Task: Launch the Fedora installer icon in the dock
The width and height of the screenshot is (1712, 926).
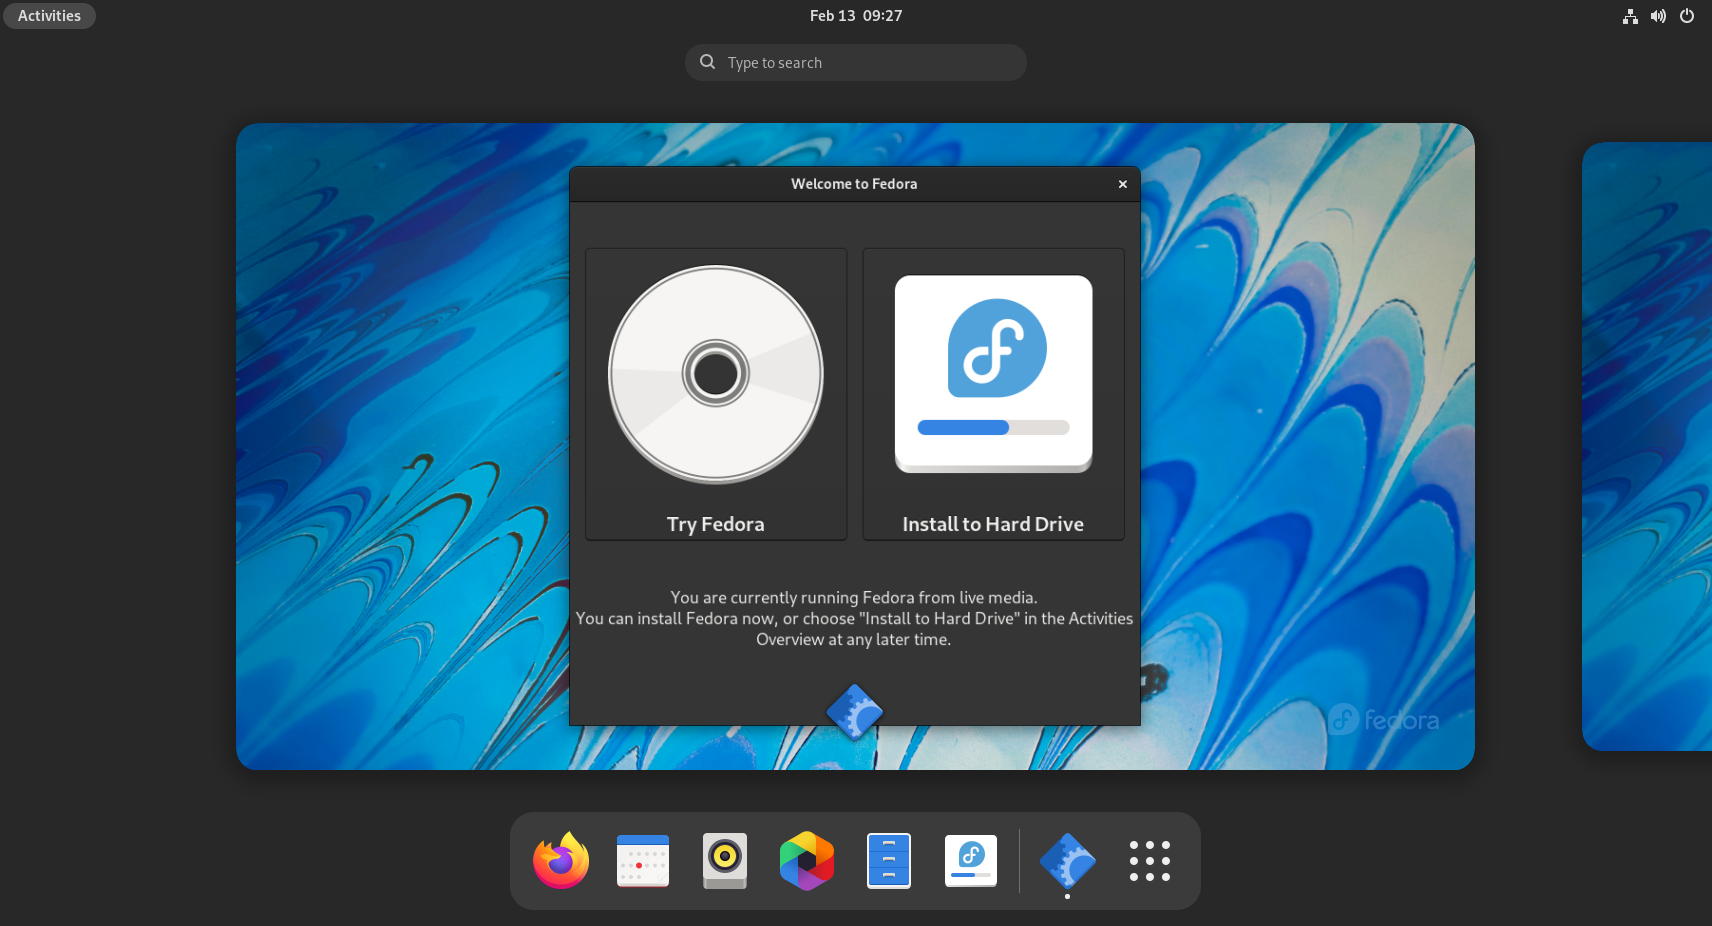Action: coord(970,860)
